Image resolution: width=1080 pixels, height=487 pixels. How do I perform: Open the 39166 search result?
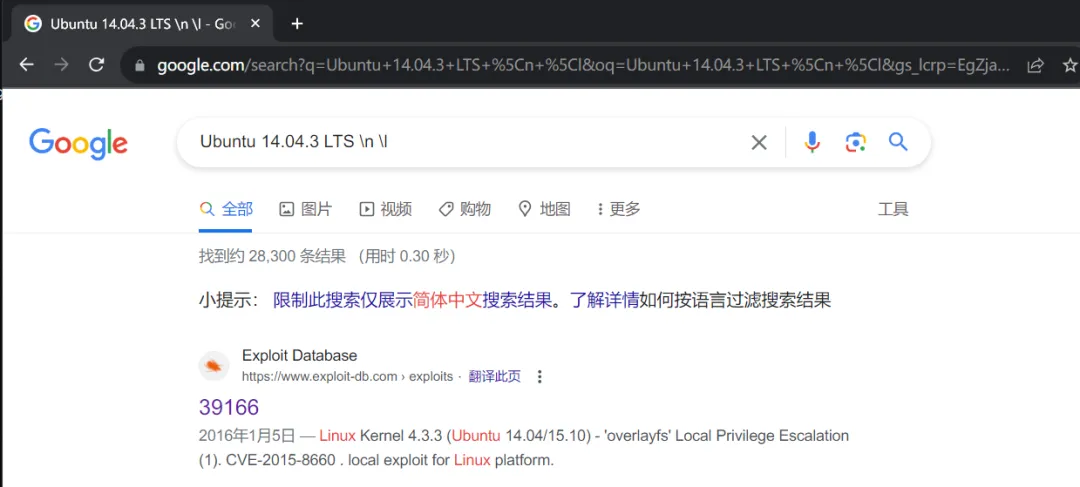[x=229, y=407]
